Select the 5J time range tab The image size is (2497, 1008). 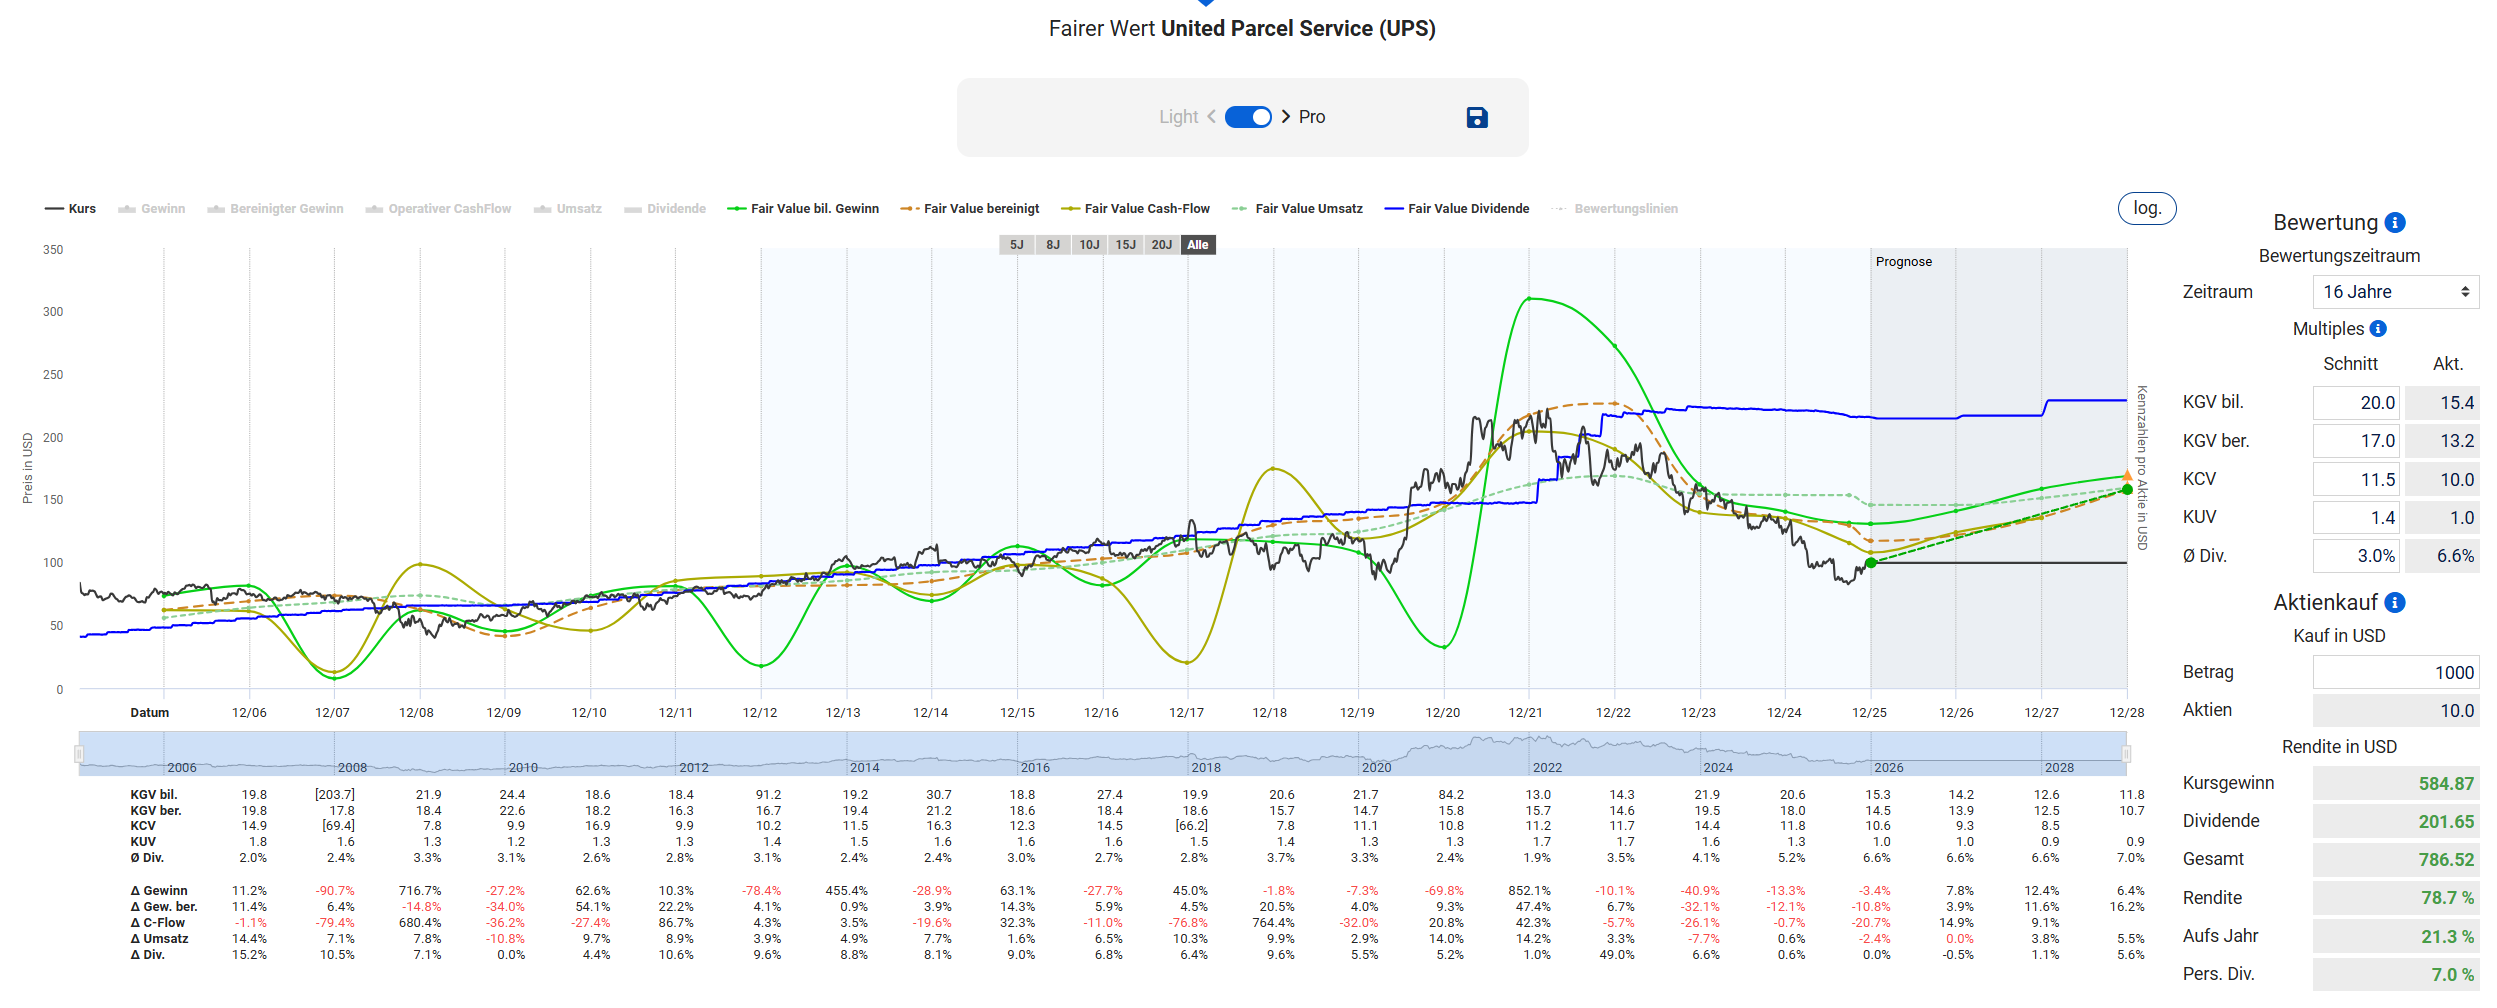(1016, 245)
